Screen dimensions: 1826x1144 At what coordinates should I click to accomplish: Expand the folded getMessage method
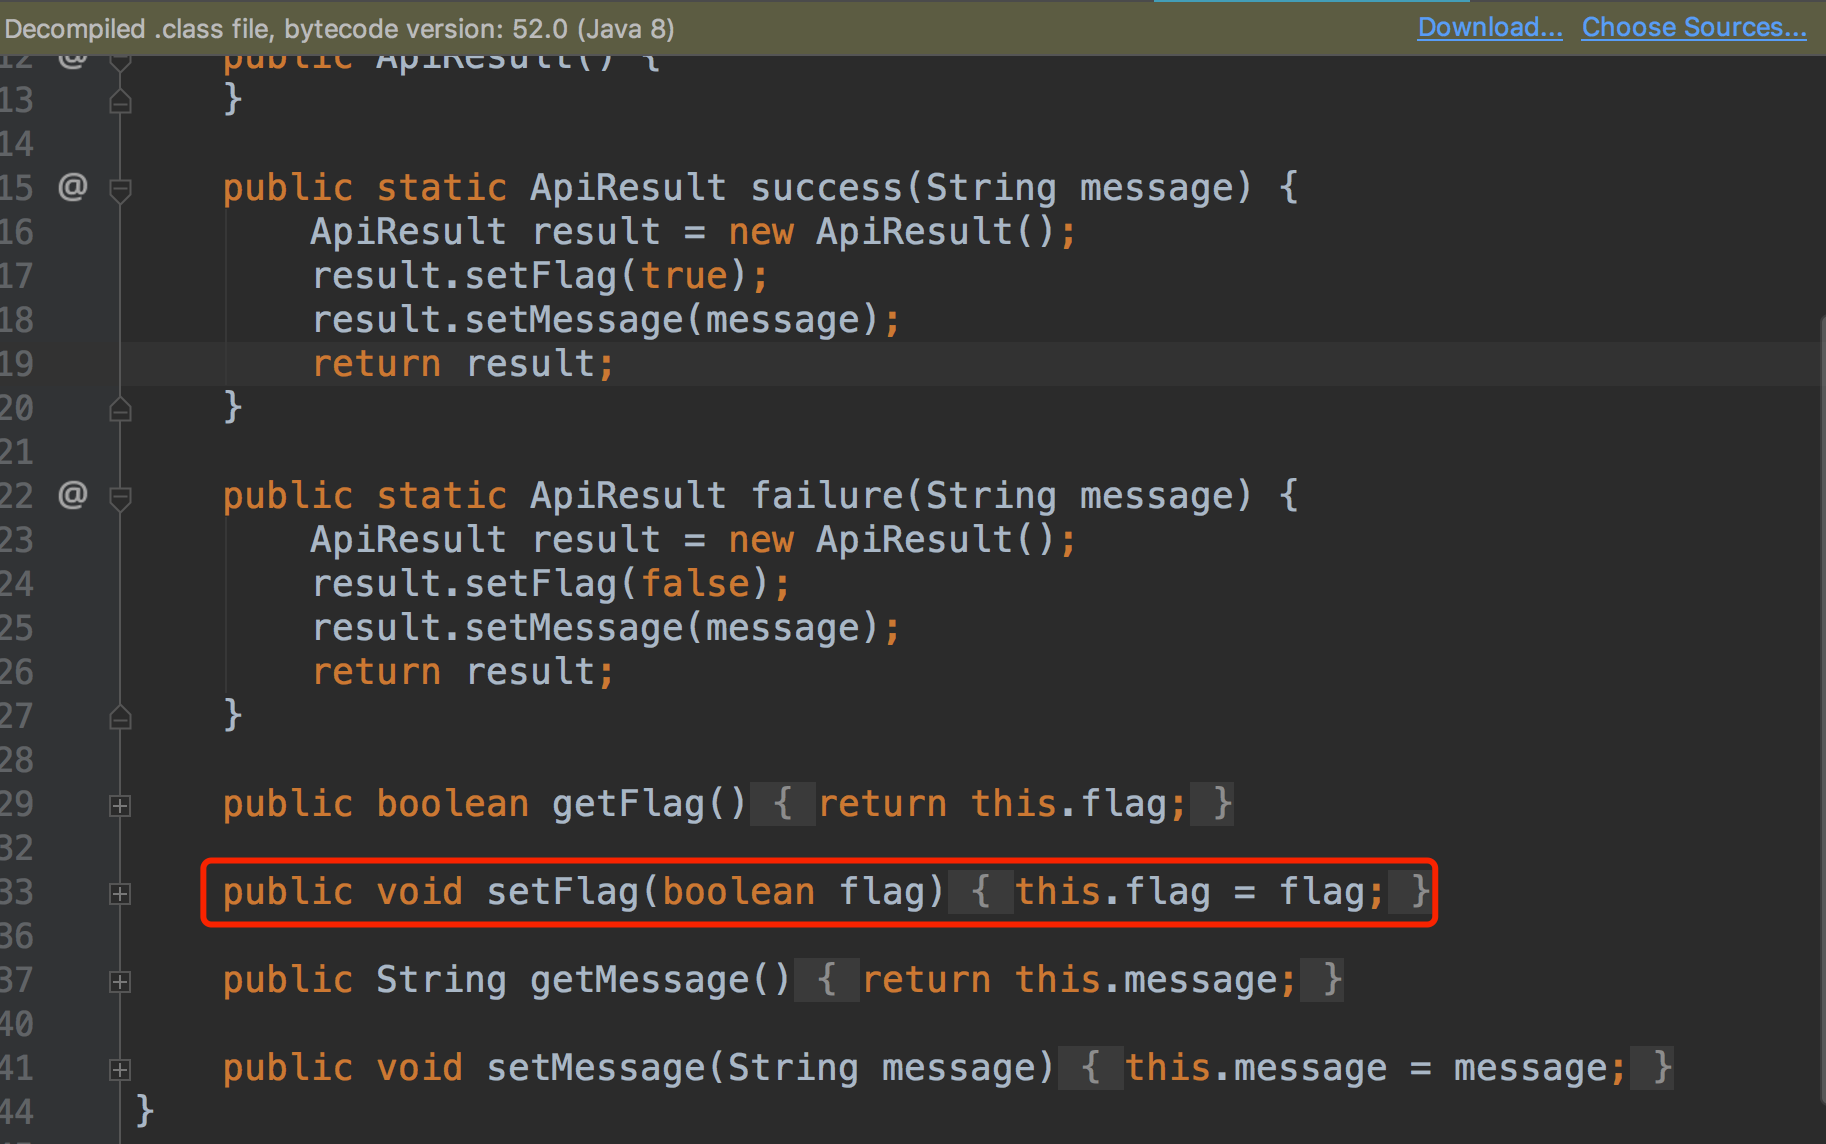click(x=120, y=981)
